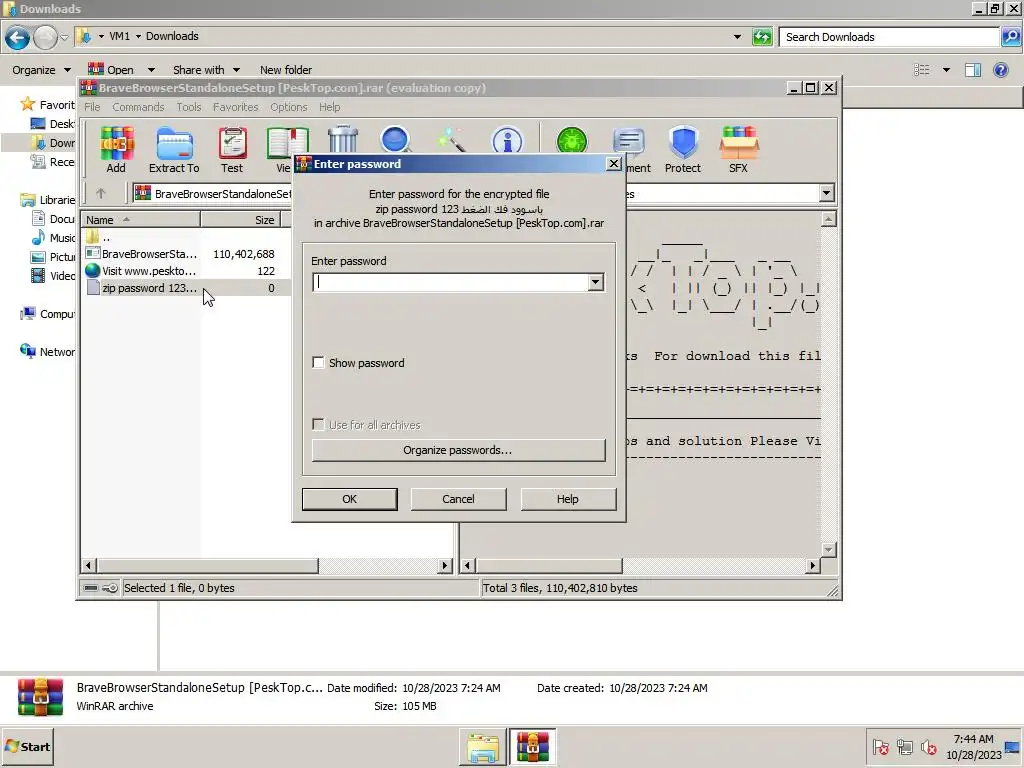The width and height of the screenshot is (1024, 768).
Task: Click the Explorer forward arrow button
Action: coord(45,37)
